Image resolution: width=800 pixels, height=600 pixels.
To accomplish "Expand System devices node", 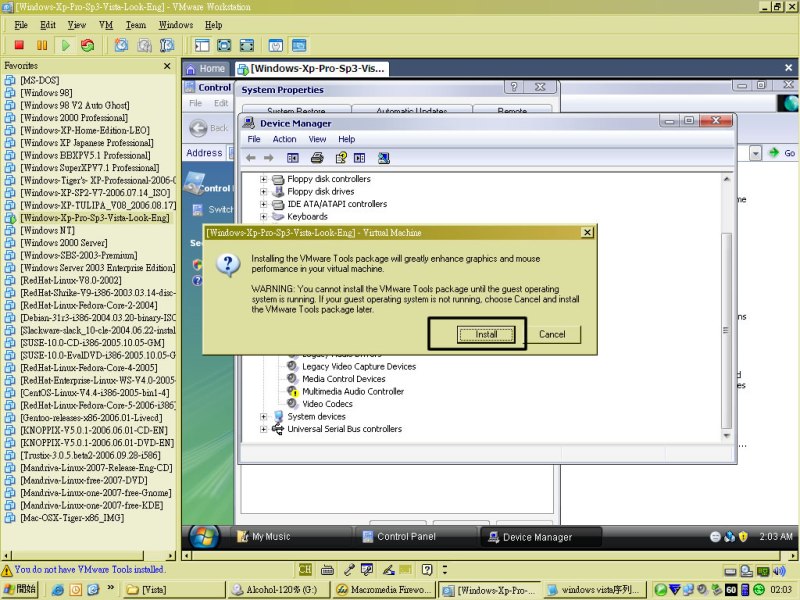I will click(263, 416).
